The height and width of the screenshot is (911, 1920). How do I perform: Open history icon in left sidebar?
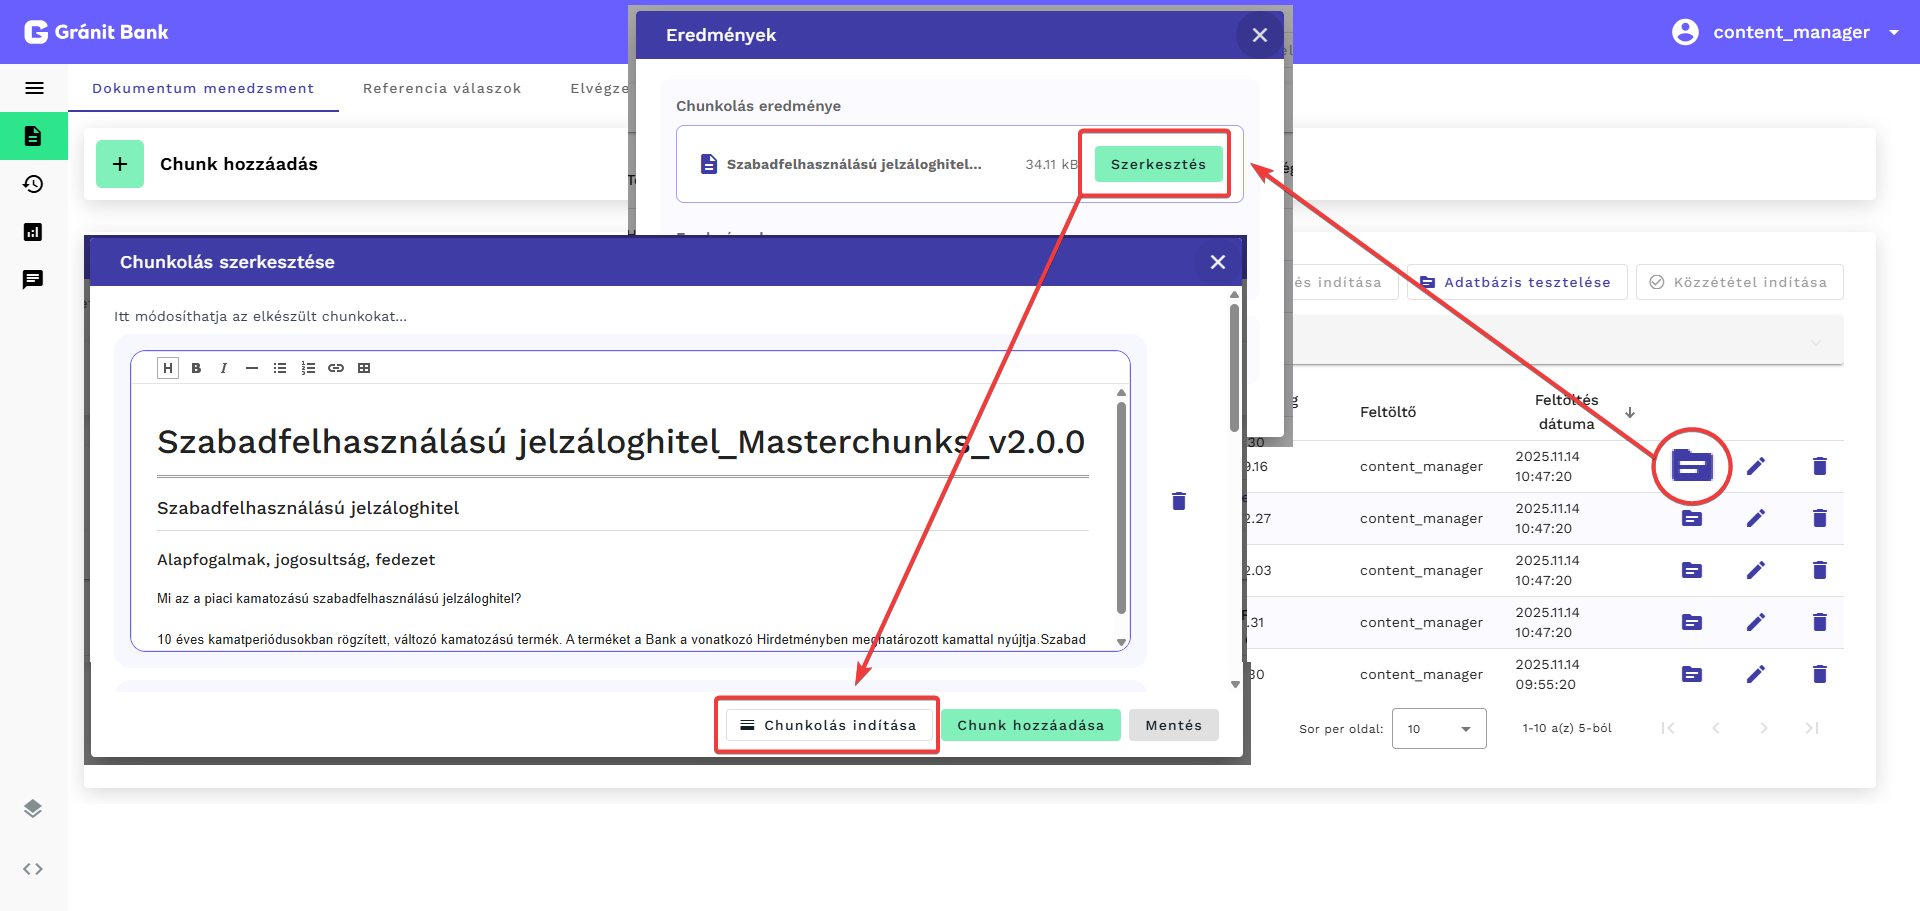pyautogui.click(x=33, y=184)
